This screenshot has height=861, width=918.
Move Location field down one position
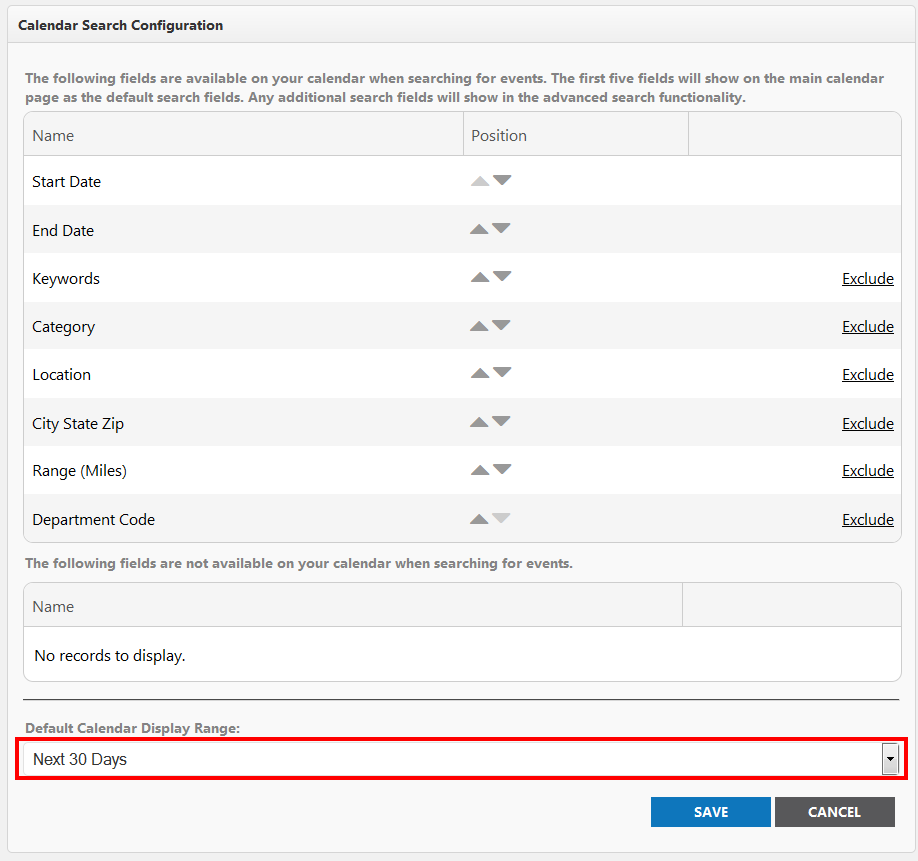502,372
